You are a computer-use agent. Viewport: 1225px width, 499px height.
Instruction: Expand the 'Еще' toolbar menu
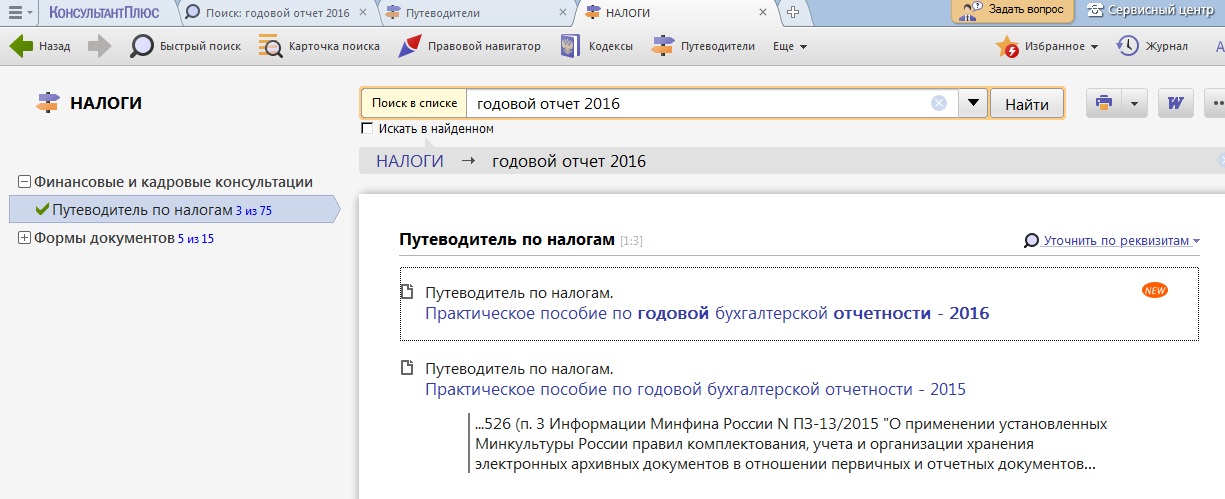pos(790,46)
